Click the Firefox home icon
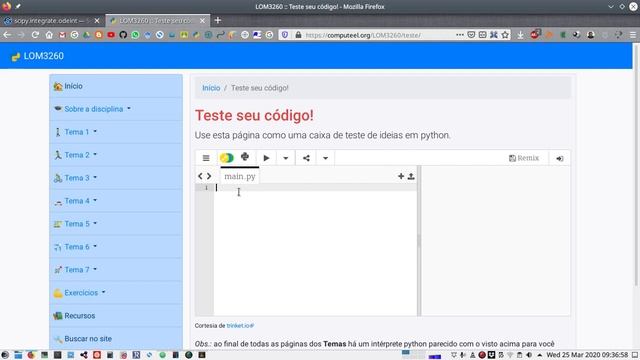The image size is (640, 360). [x=49, y=35]
